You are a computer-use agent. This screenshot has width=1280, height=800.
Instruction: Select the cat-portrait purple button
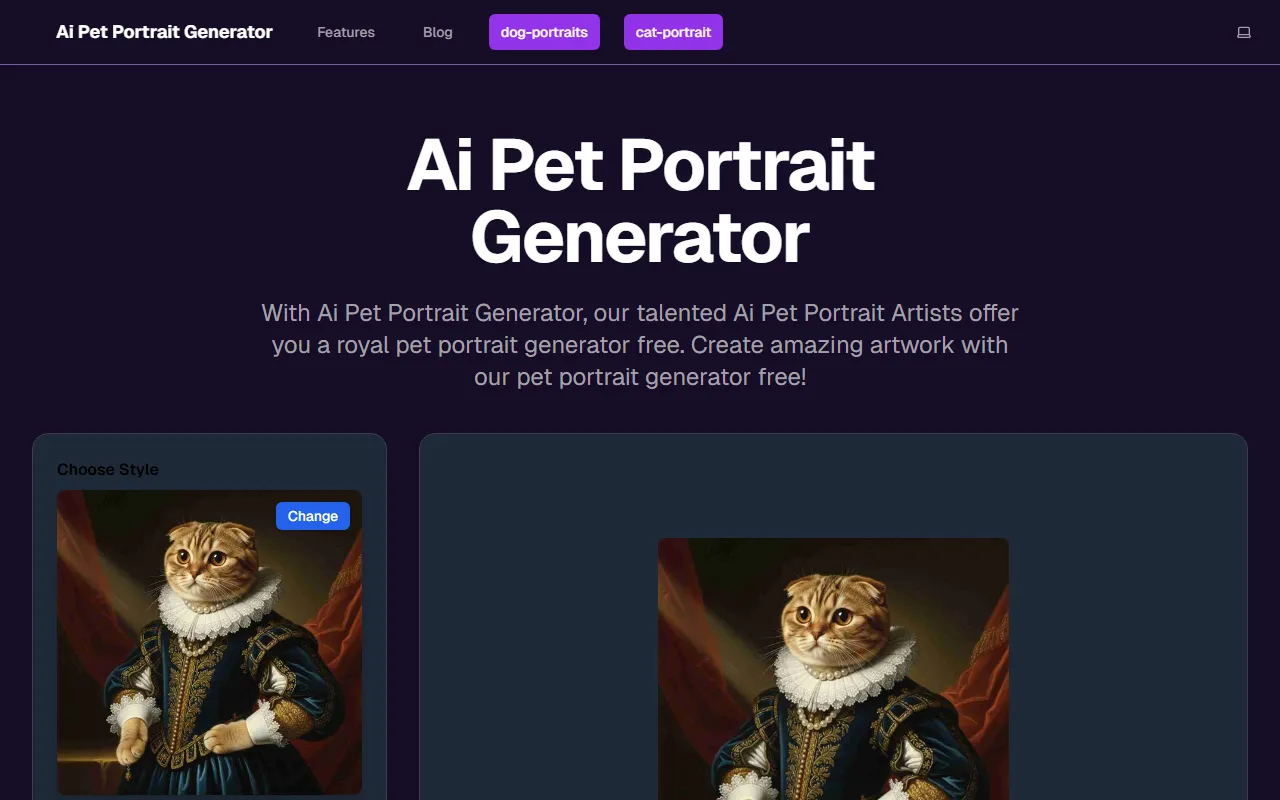click(x=673, y=32)
